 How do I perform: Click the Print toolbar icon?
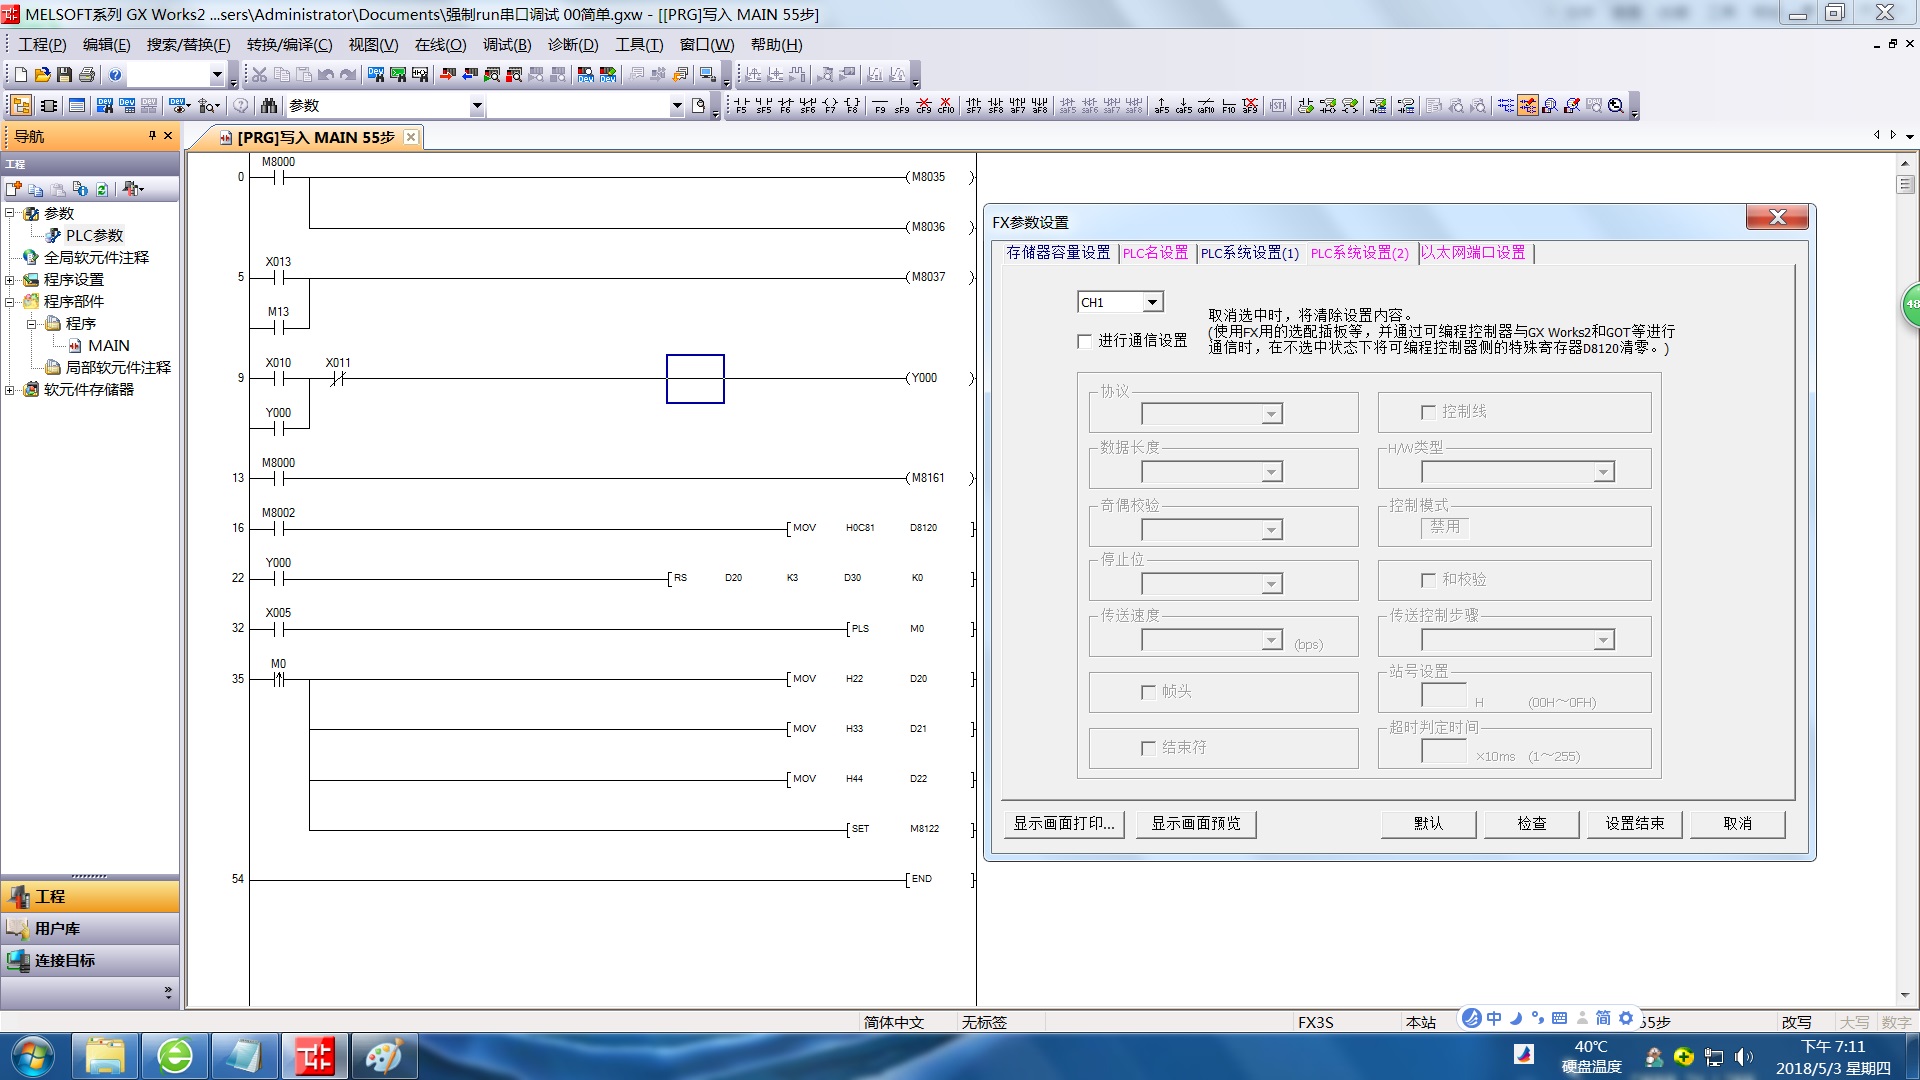click(x=86, y=75)
